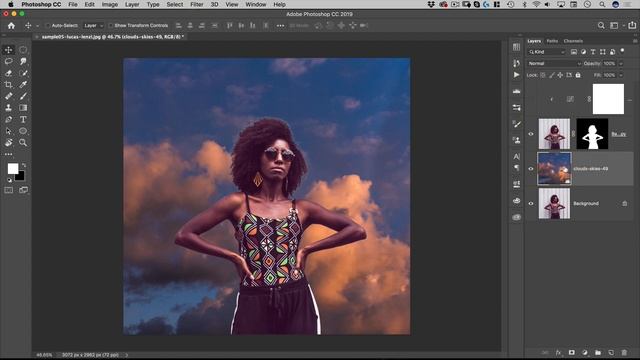
Task: Expand status bar info arrow
Action: click(x=127, y=355)
